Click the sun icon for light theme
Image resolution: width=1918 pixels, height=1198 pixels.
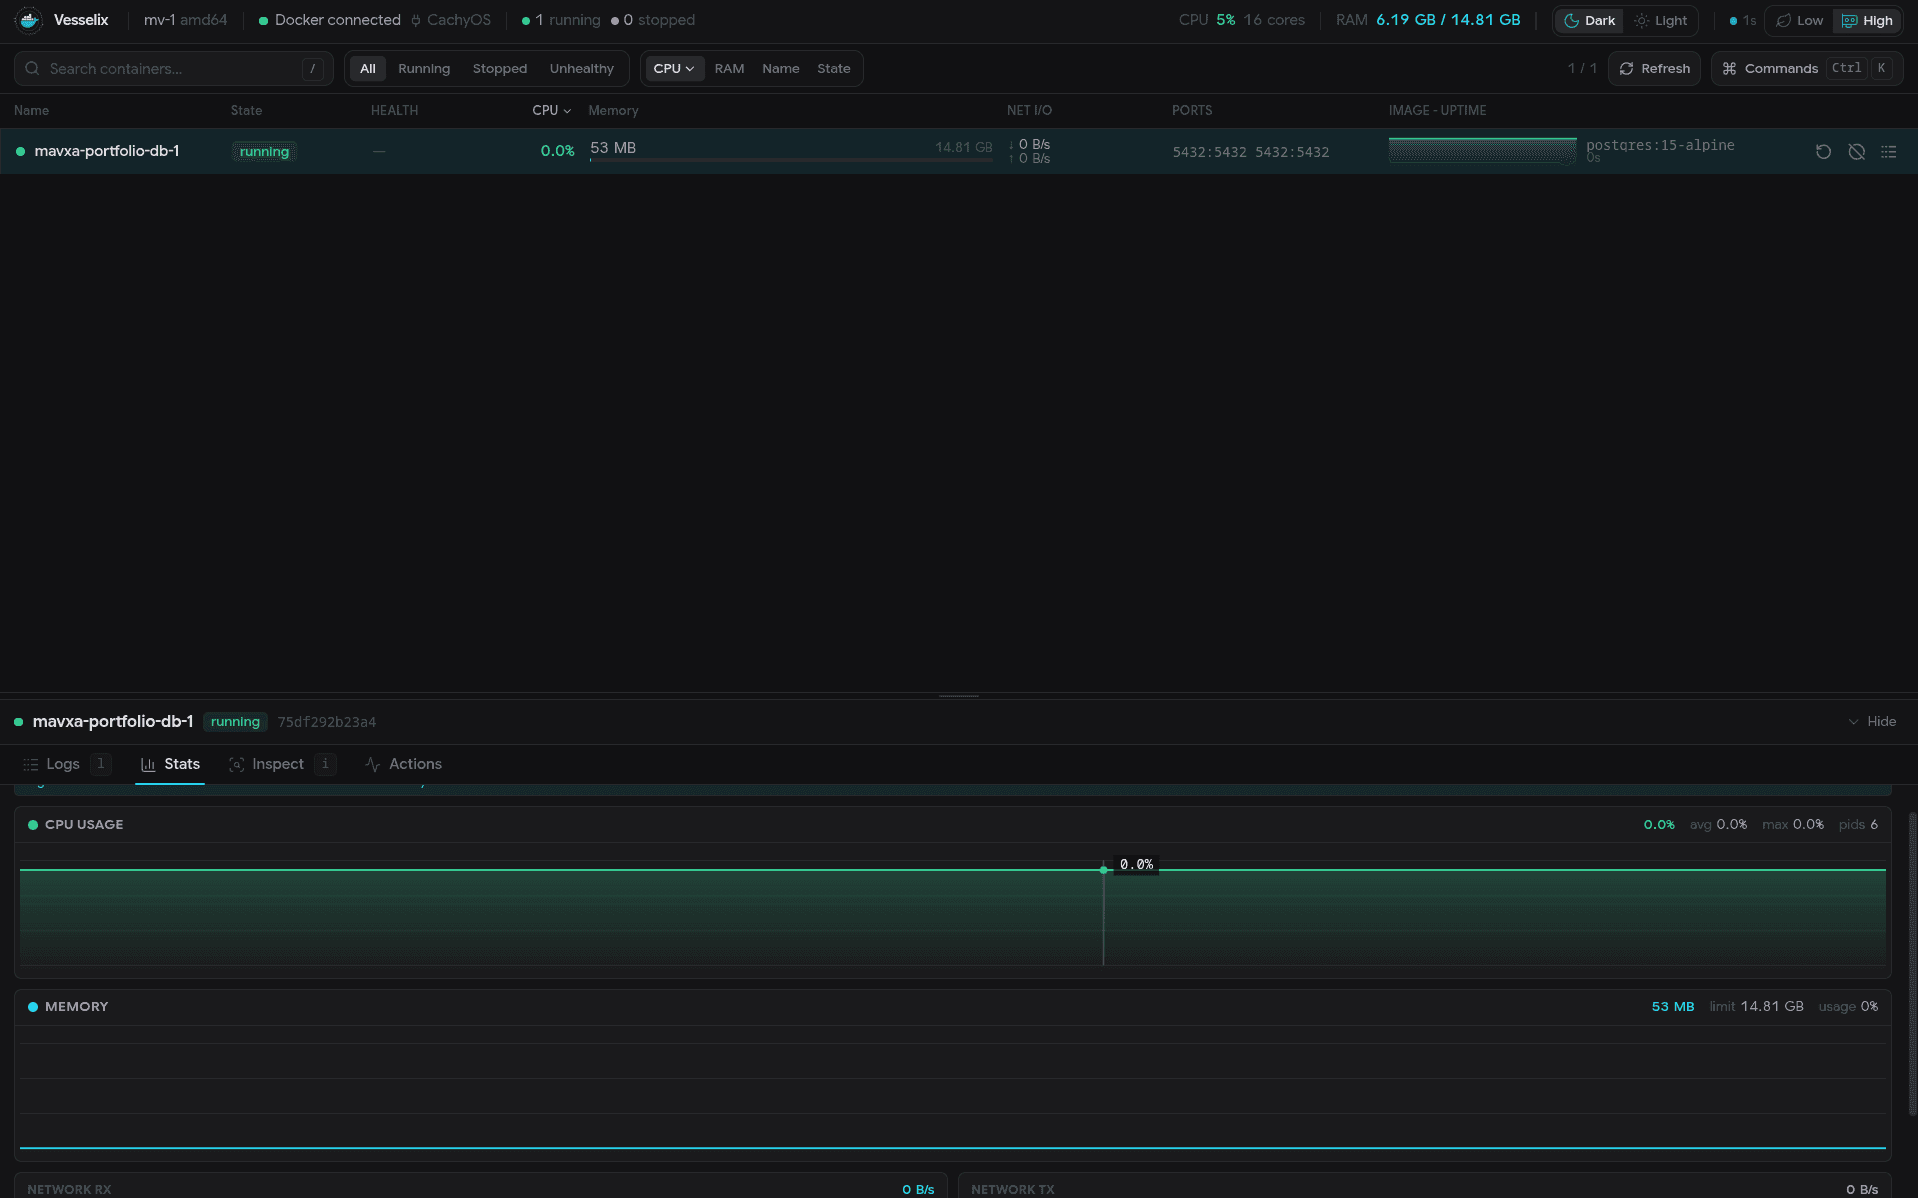[1641, 21]
